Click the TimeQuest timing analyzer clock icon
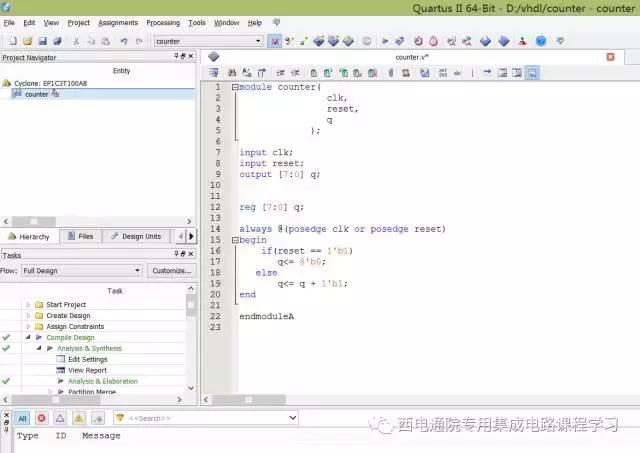This screenshot has height=453, width=640. tap(433, 41)
